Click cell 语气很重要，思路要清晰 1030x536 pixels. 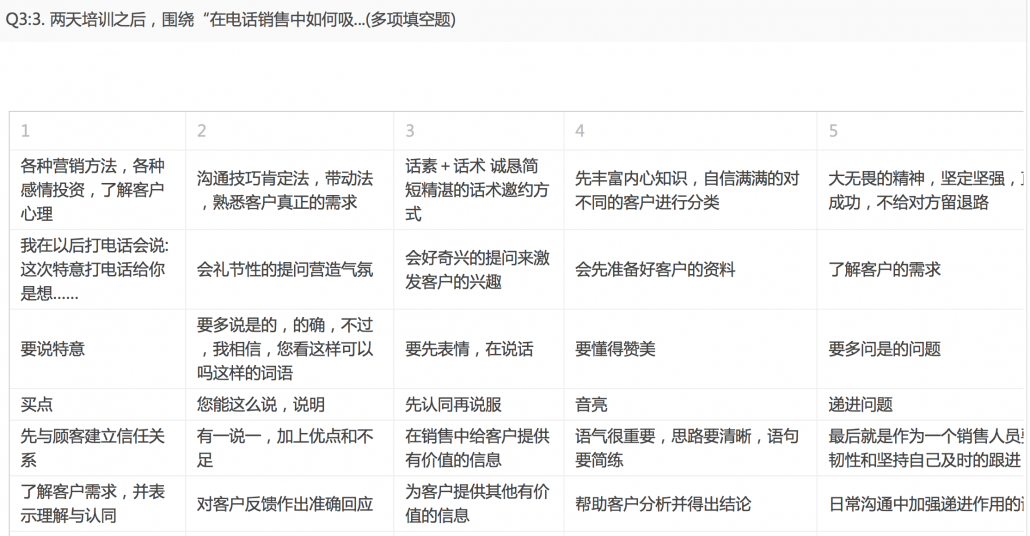coord(690,448)
